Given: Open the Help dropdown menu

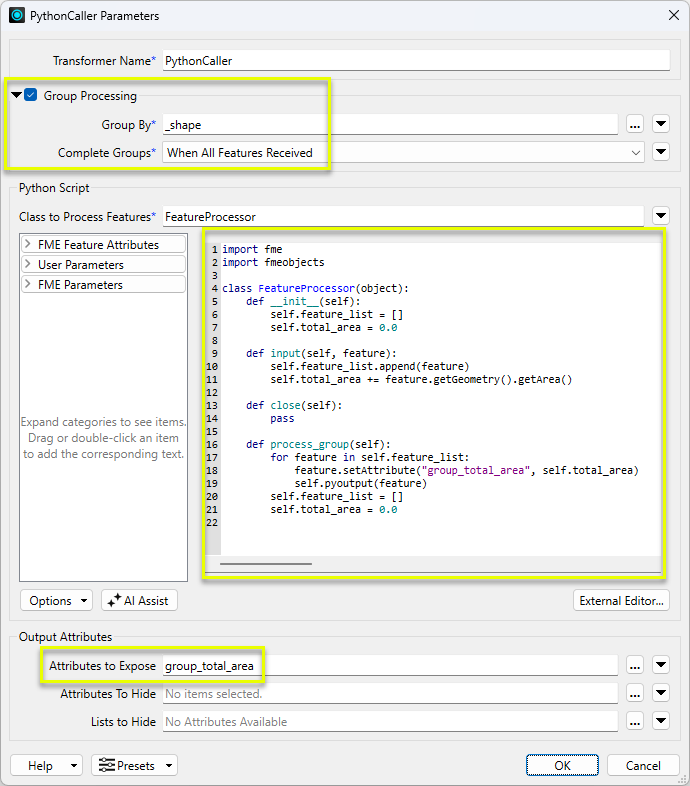Looking at the screenshot, I should tap(47, 766).
